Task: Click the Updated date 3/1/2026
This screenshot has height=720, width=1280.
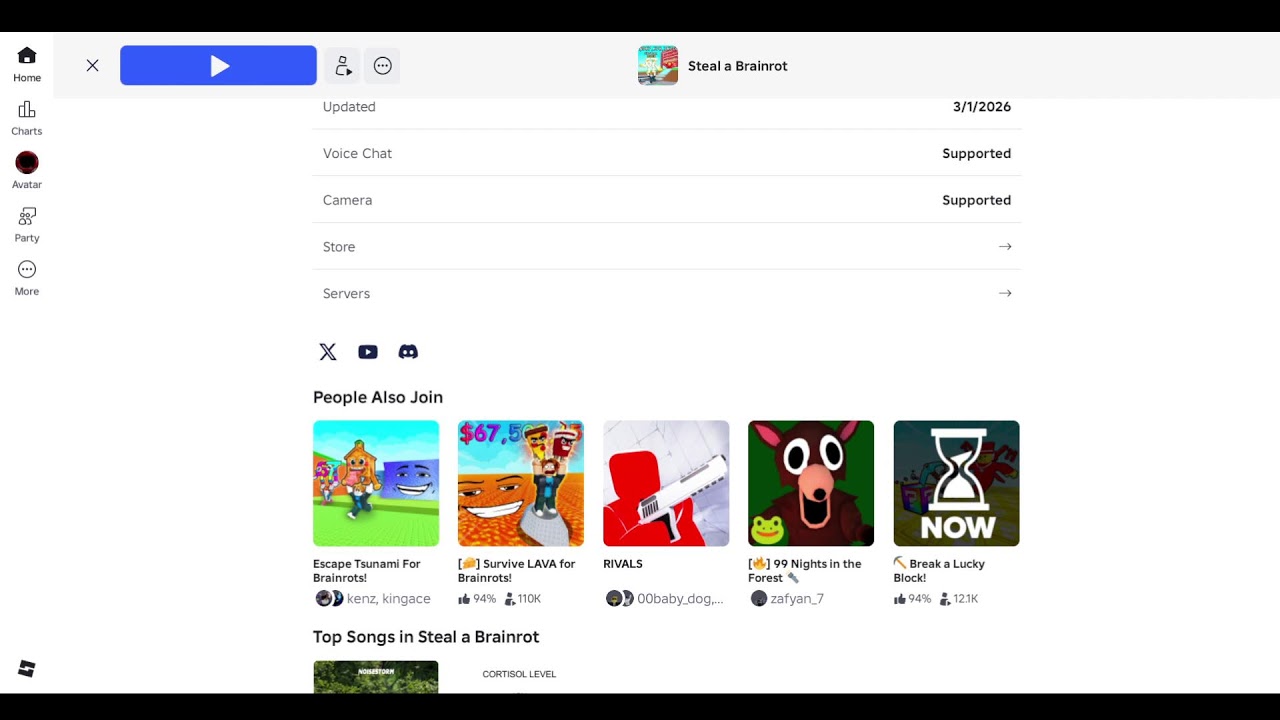Action: 982,107
